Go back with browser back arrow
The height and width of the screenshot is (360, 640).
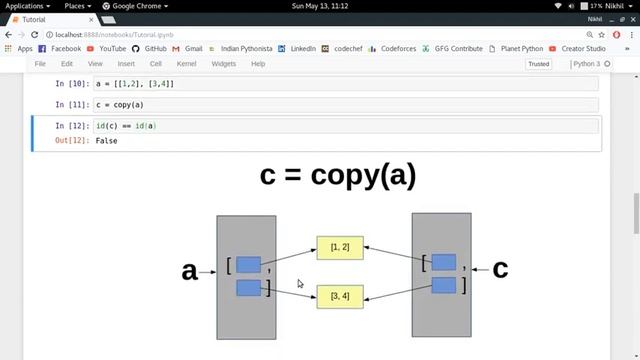[9, 35]
